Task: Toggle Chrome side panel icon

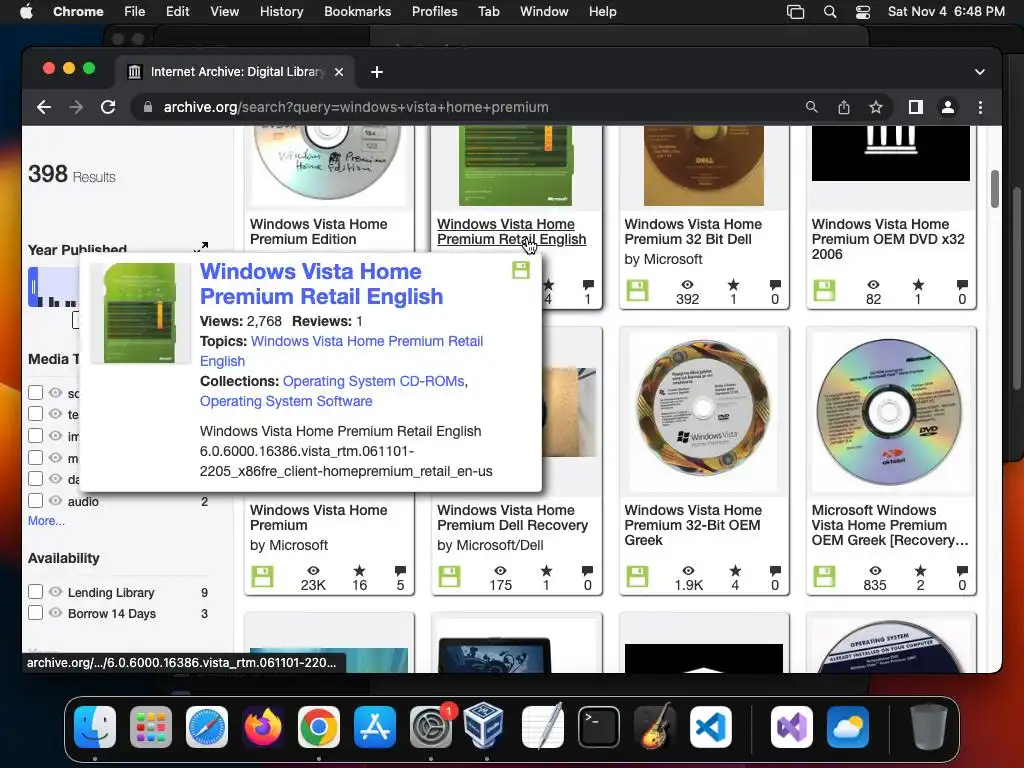Action: click(916, 107)
